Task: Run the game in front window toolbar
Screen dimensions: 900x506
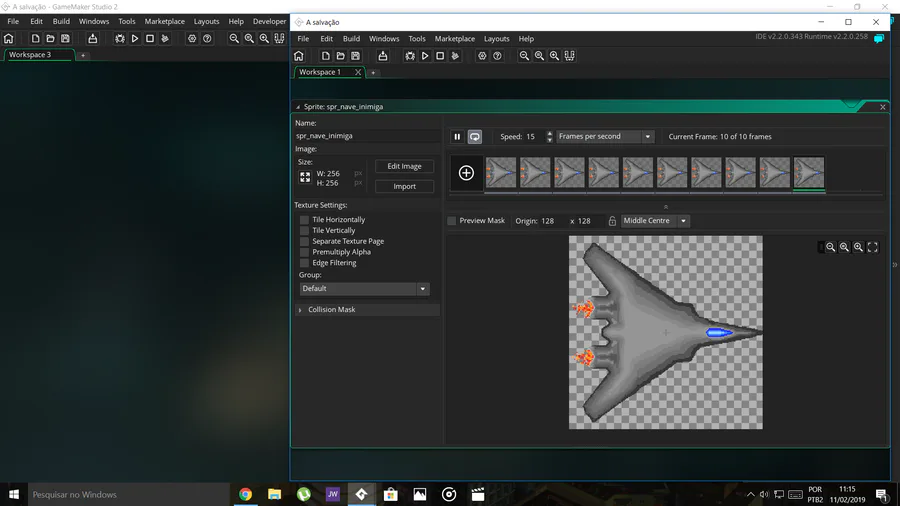Action: click(425, 56)
